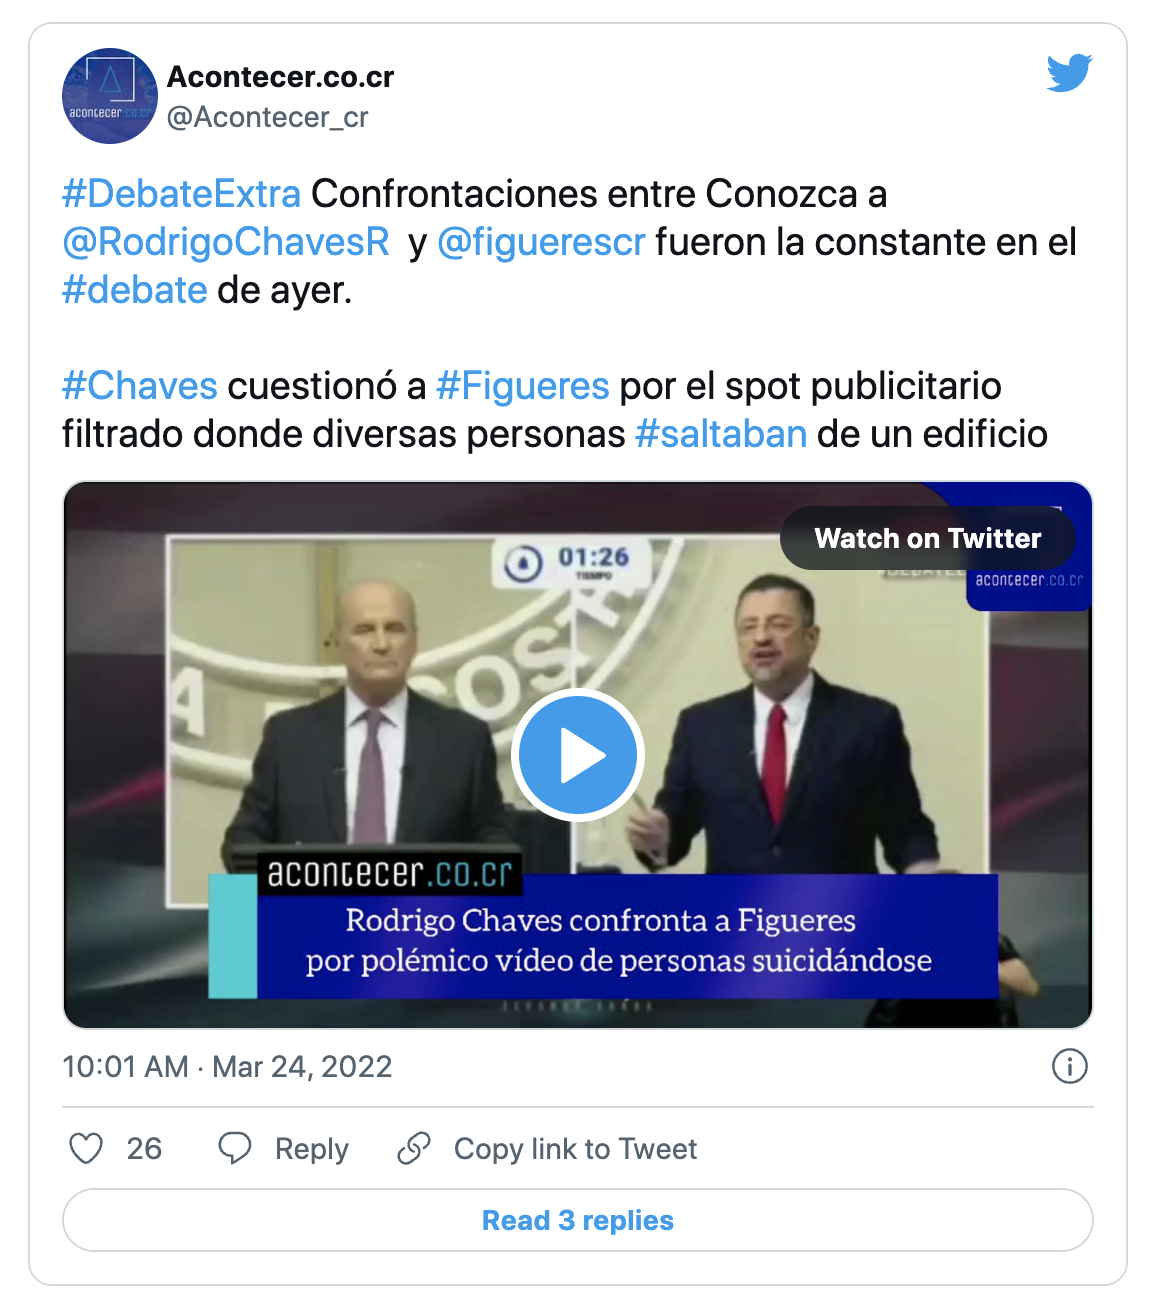Open the #saltaban hashtag
The height and width of the screenshot is (1308, 1166).
(721, 434)
